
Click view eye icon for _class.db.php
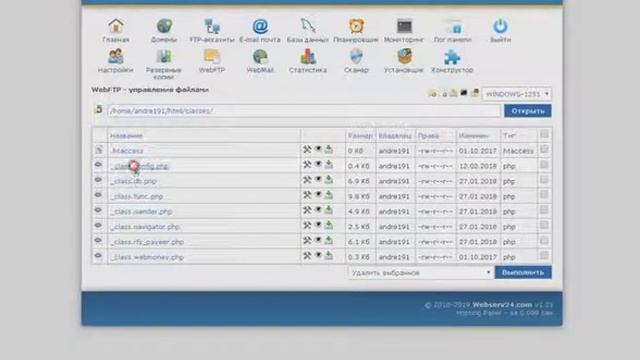318,180
